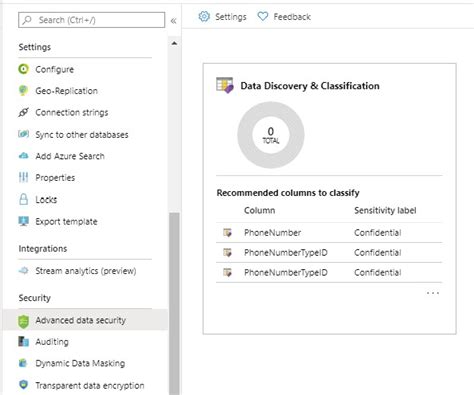This screenshot has height=395, width=474.
Task: Click the Settings toolbar button
Action: point(222,16)
